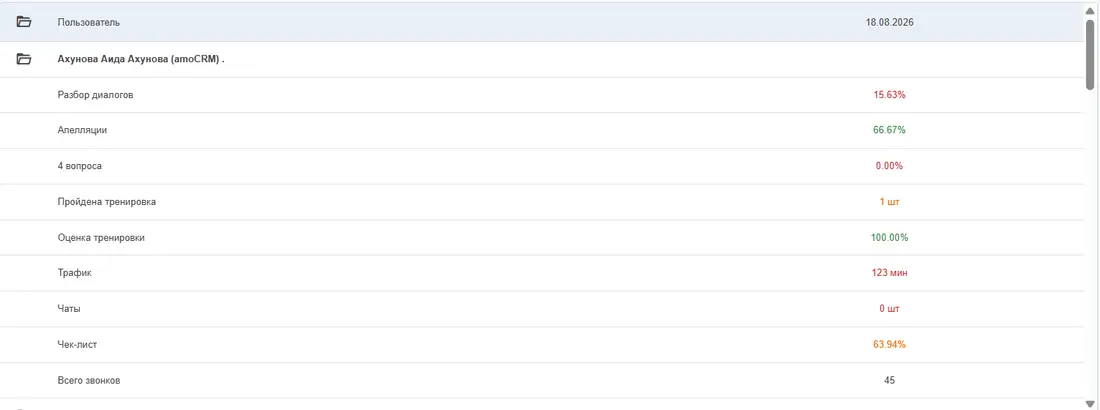This screenshot has height=410, width=1100.
Task: Click the folder icon beside Пользователь header
Action: coord(24,22)
